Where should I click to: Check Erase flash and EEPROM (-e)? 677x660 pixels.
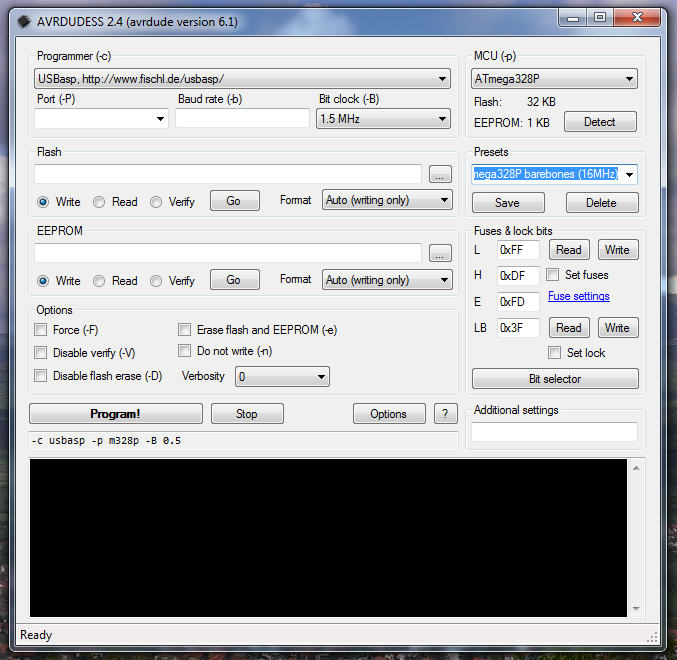click(184, 330)
